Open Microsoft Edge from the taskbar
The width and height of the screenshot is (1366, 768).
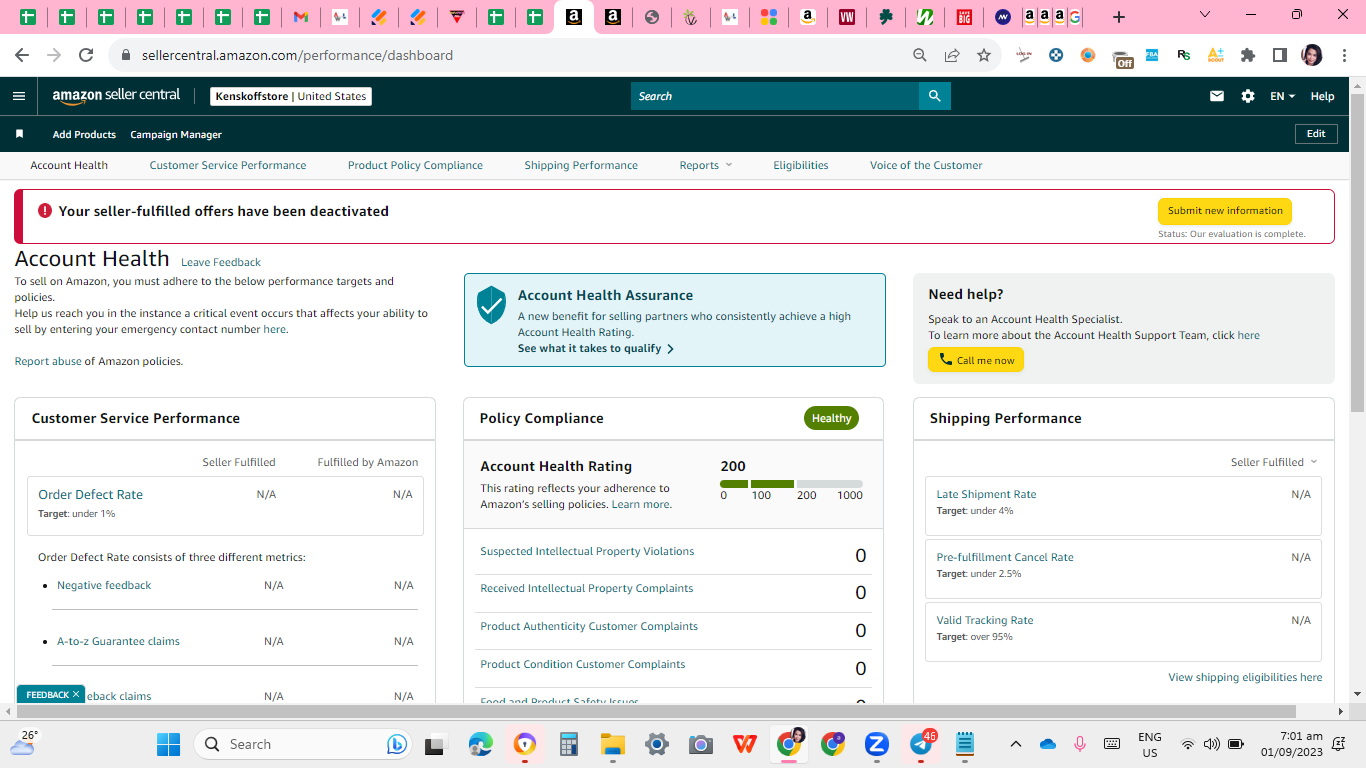coord(481,744)
